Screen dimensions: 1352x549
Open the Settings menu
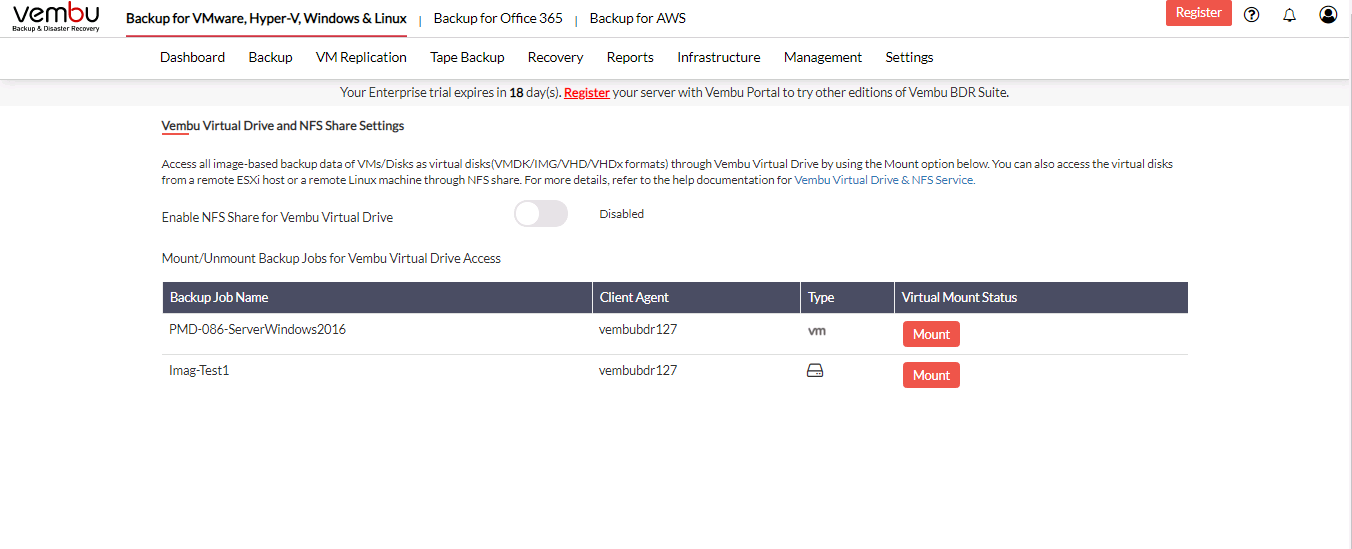pos(909,57)
